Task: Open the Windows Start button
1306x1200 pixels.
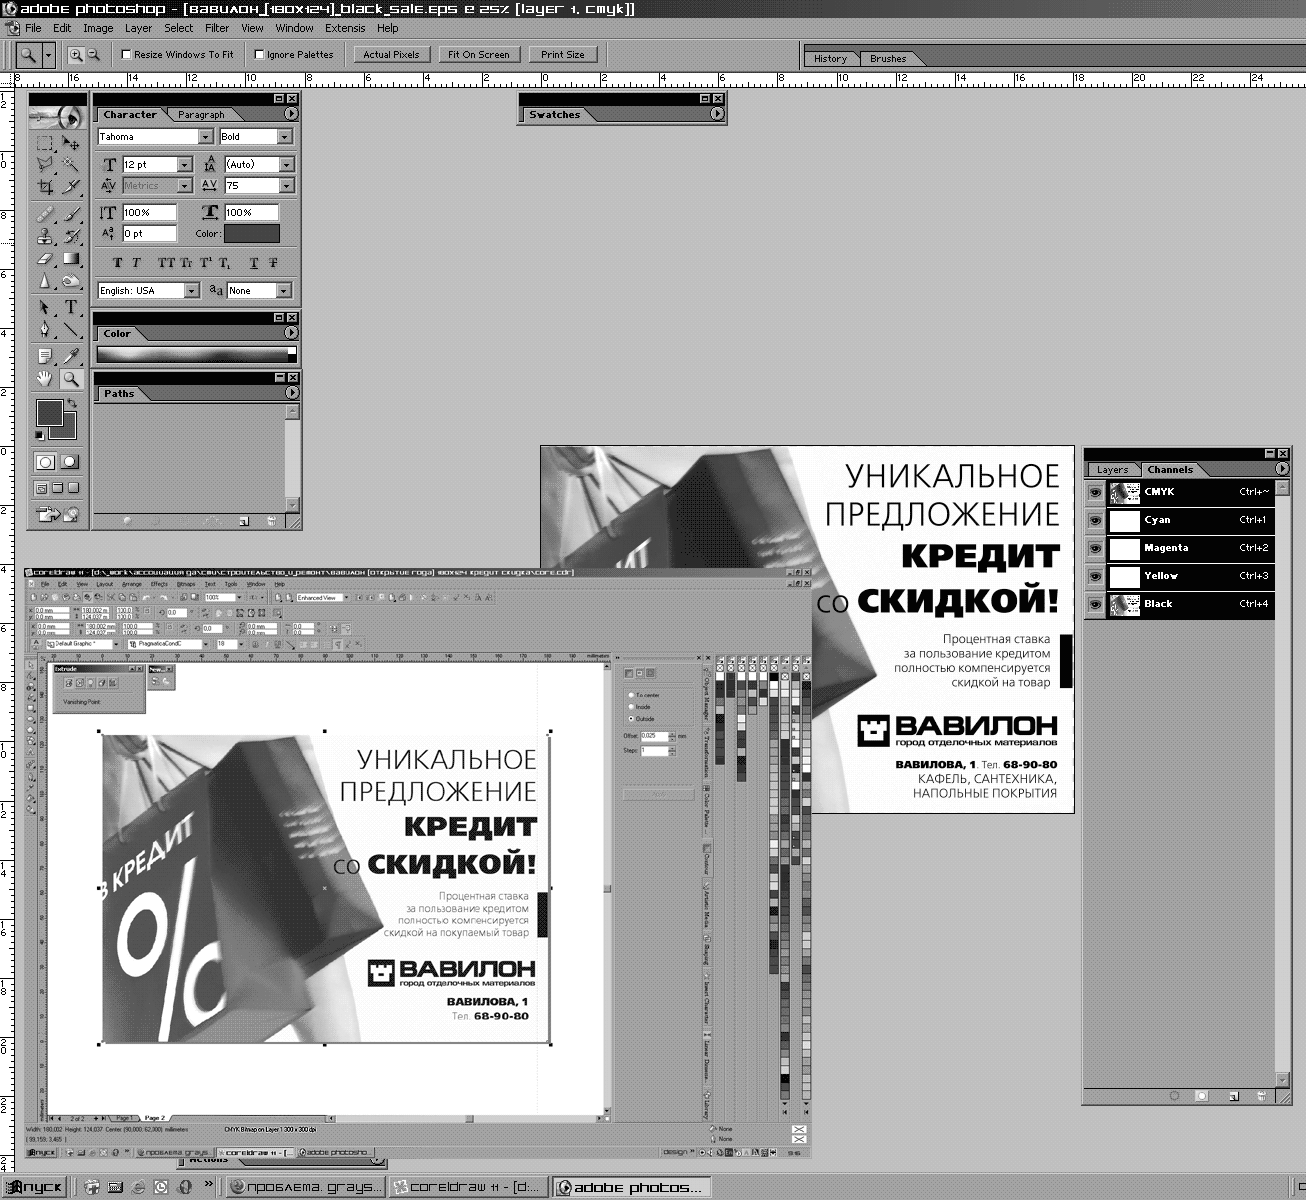Action: point(37,1187)
